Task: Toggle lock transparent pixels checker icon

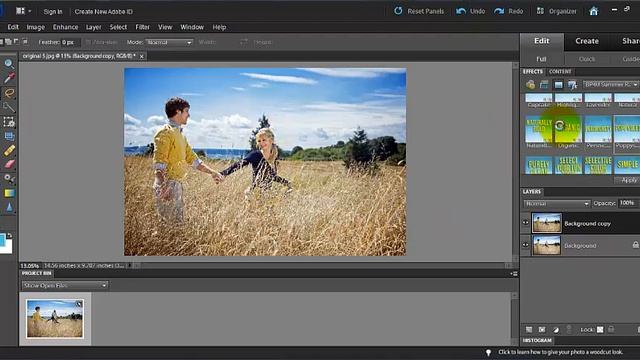Action: [x=600, y=329]
